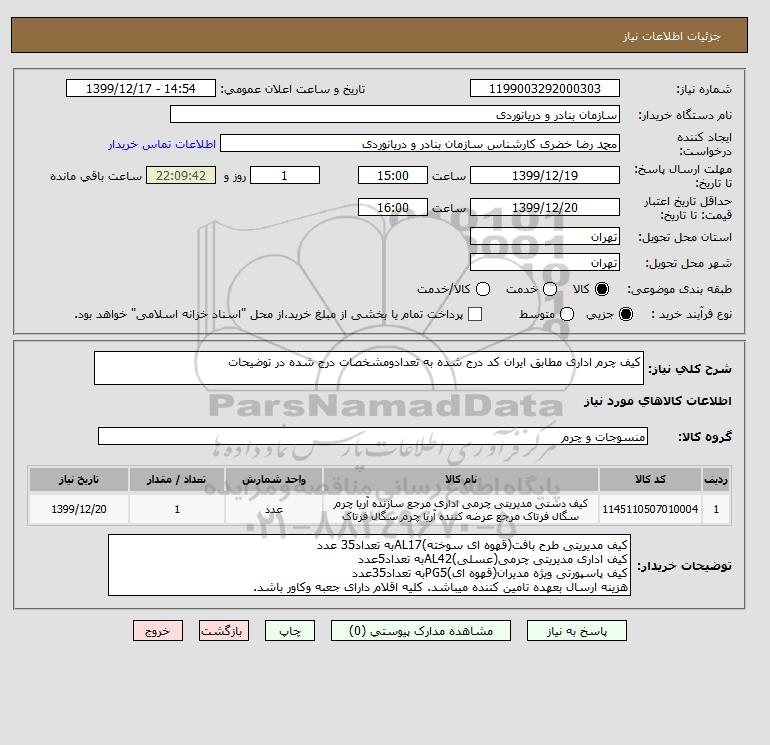Click the need date cell 1399/12/20 in table
The width and height of the screenshot is (770, 745).
(x=79, y=509)
